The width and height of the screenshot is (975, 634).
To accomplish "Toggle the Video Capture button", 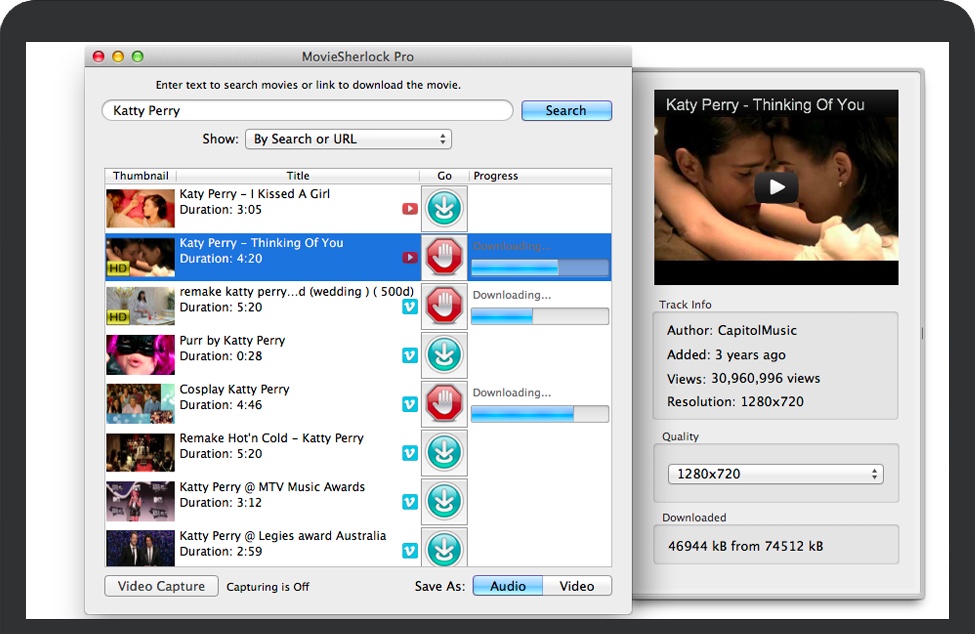I will 161,586.
